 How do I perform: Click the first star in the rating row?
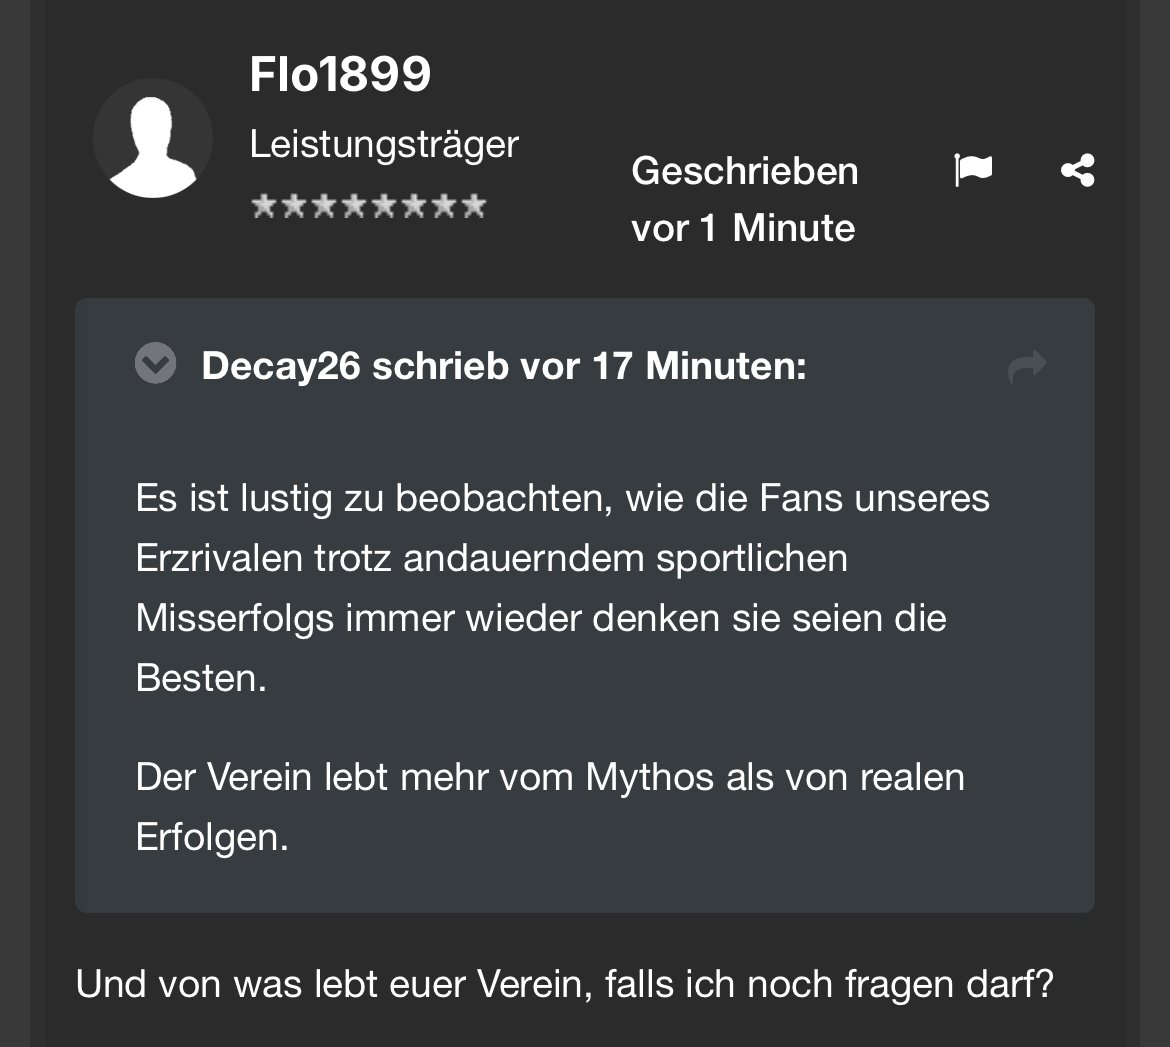[263, 205]
